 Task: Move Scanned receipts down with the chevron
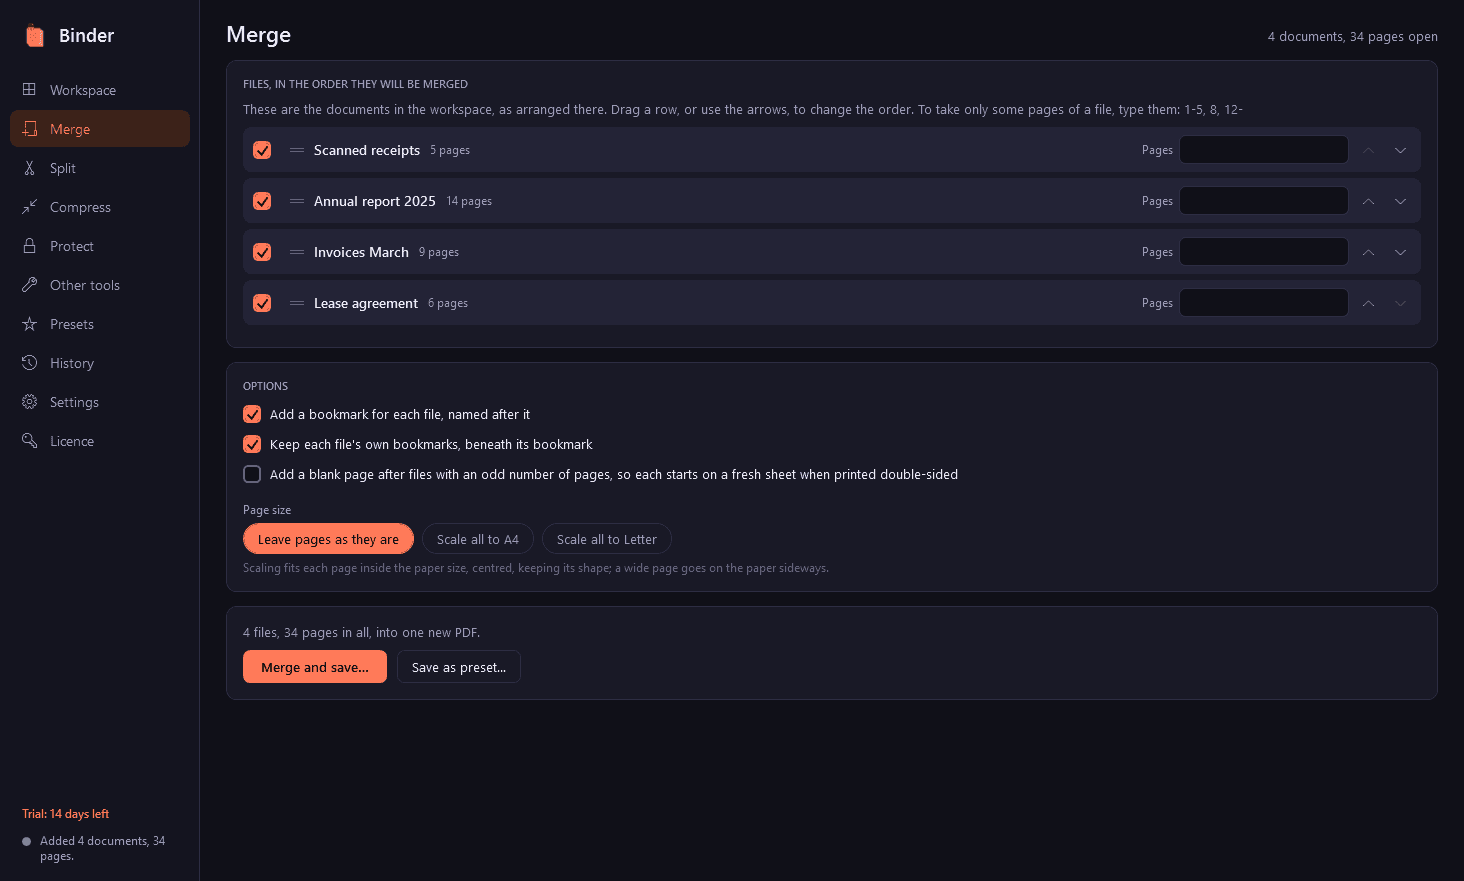(x=1400, y=150)
